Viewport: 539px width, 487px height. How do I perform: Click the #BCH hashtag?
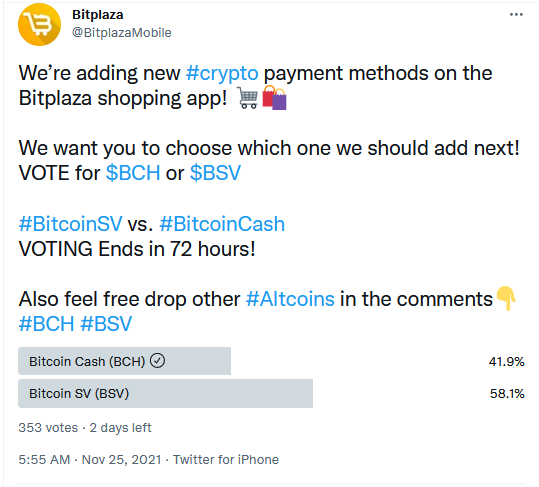click(46, 324)
